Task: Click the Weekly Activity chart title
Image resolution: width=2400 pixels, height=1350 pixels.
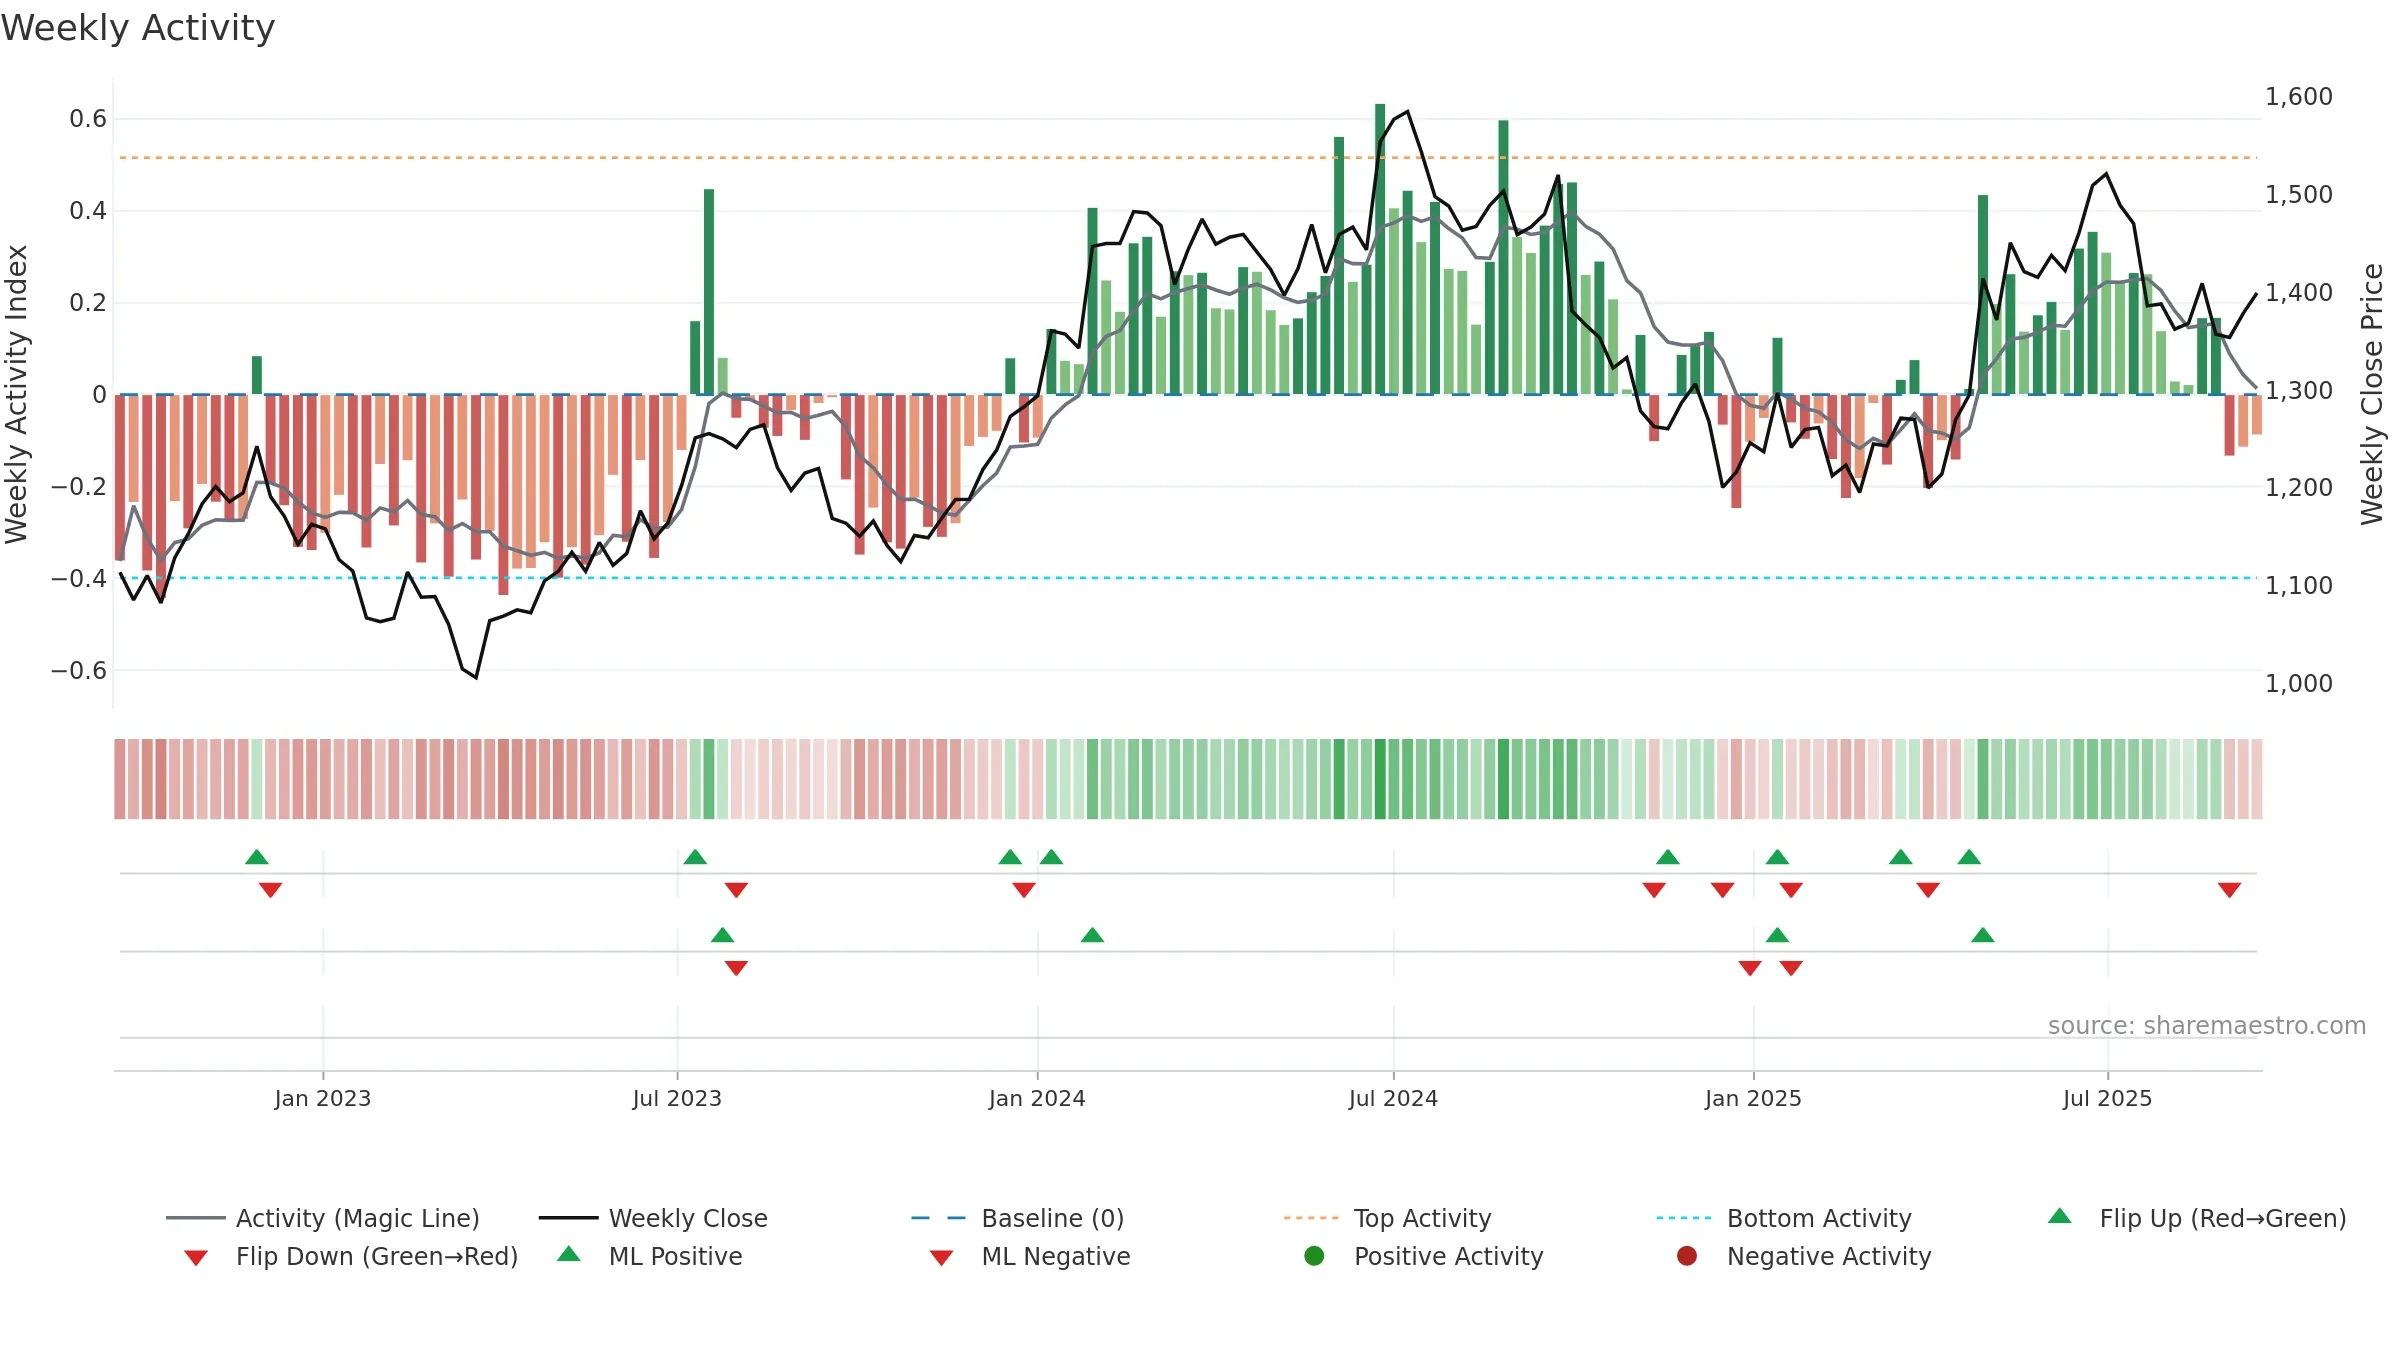Action: pos(138,28)
